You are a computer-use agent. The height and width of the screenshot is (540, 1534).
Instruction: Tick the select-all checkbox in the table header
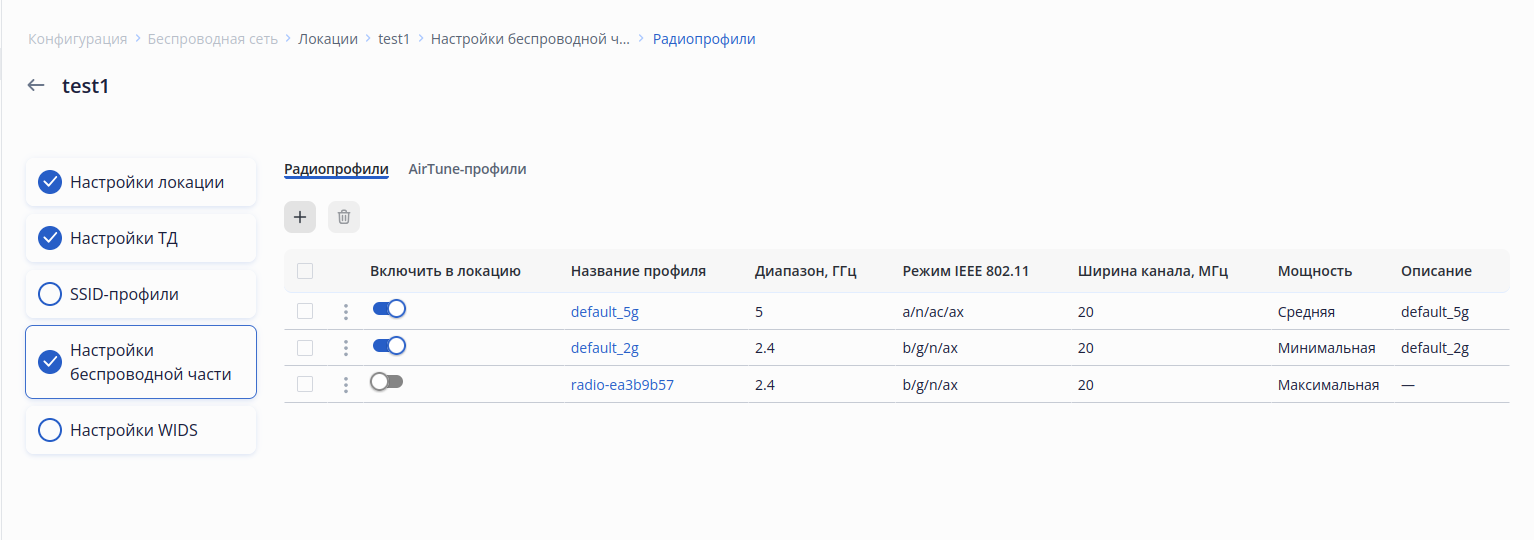click(x=305, y=271)
